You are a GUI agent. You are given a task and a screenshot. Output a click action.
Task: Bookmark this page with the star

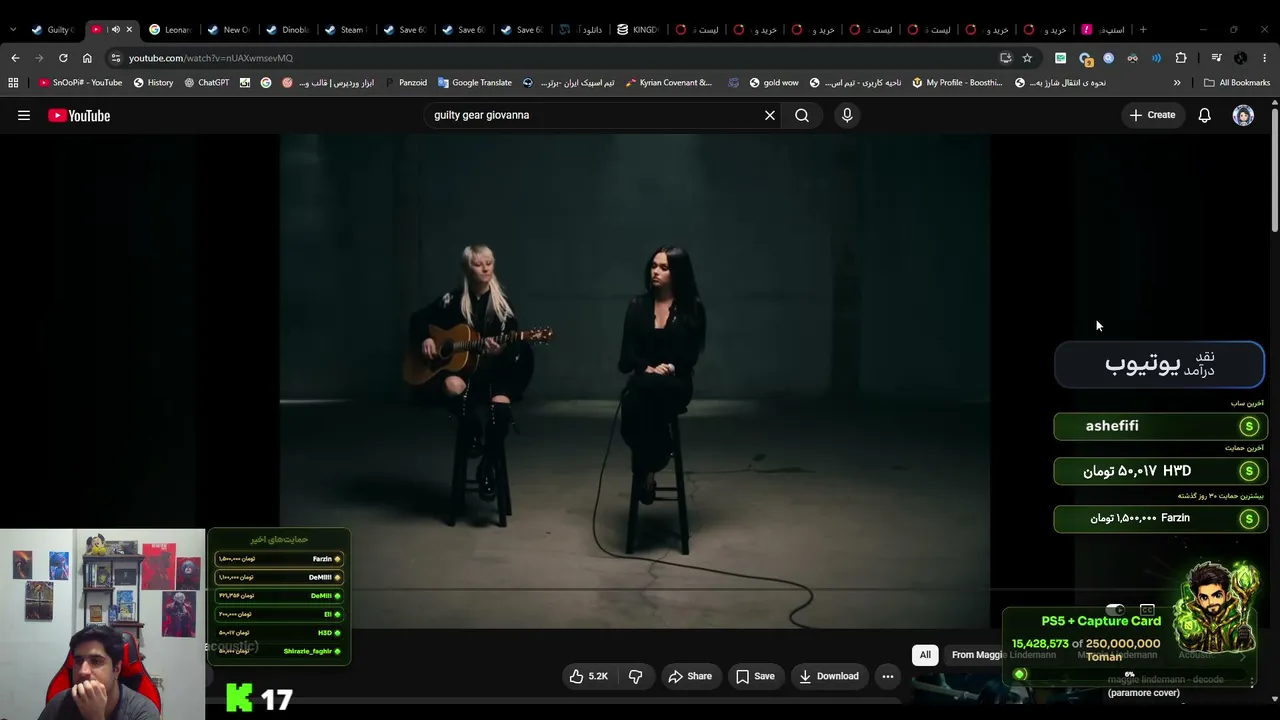click(x=1027, y=58)
